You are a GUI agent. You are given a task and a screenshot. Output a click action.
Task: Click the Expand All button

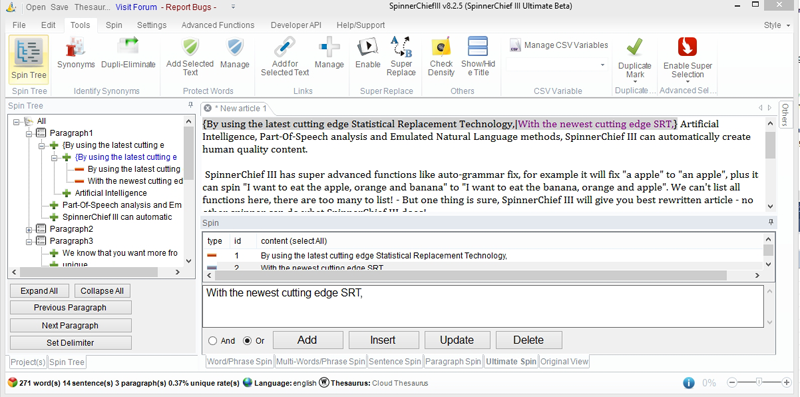pos(39,291)
